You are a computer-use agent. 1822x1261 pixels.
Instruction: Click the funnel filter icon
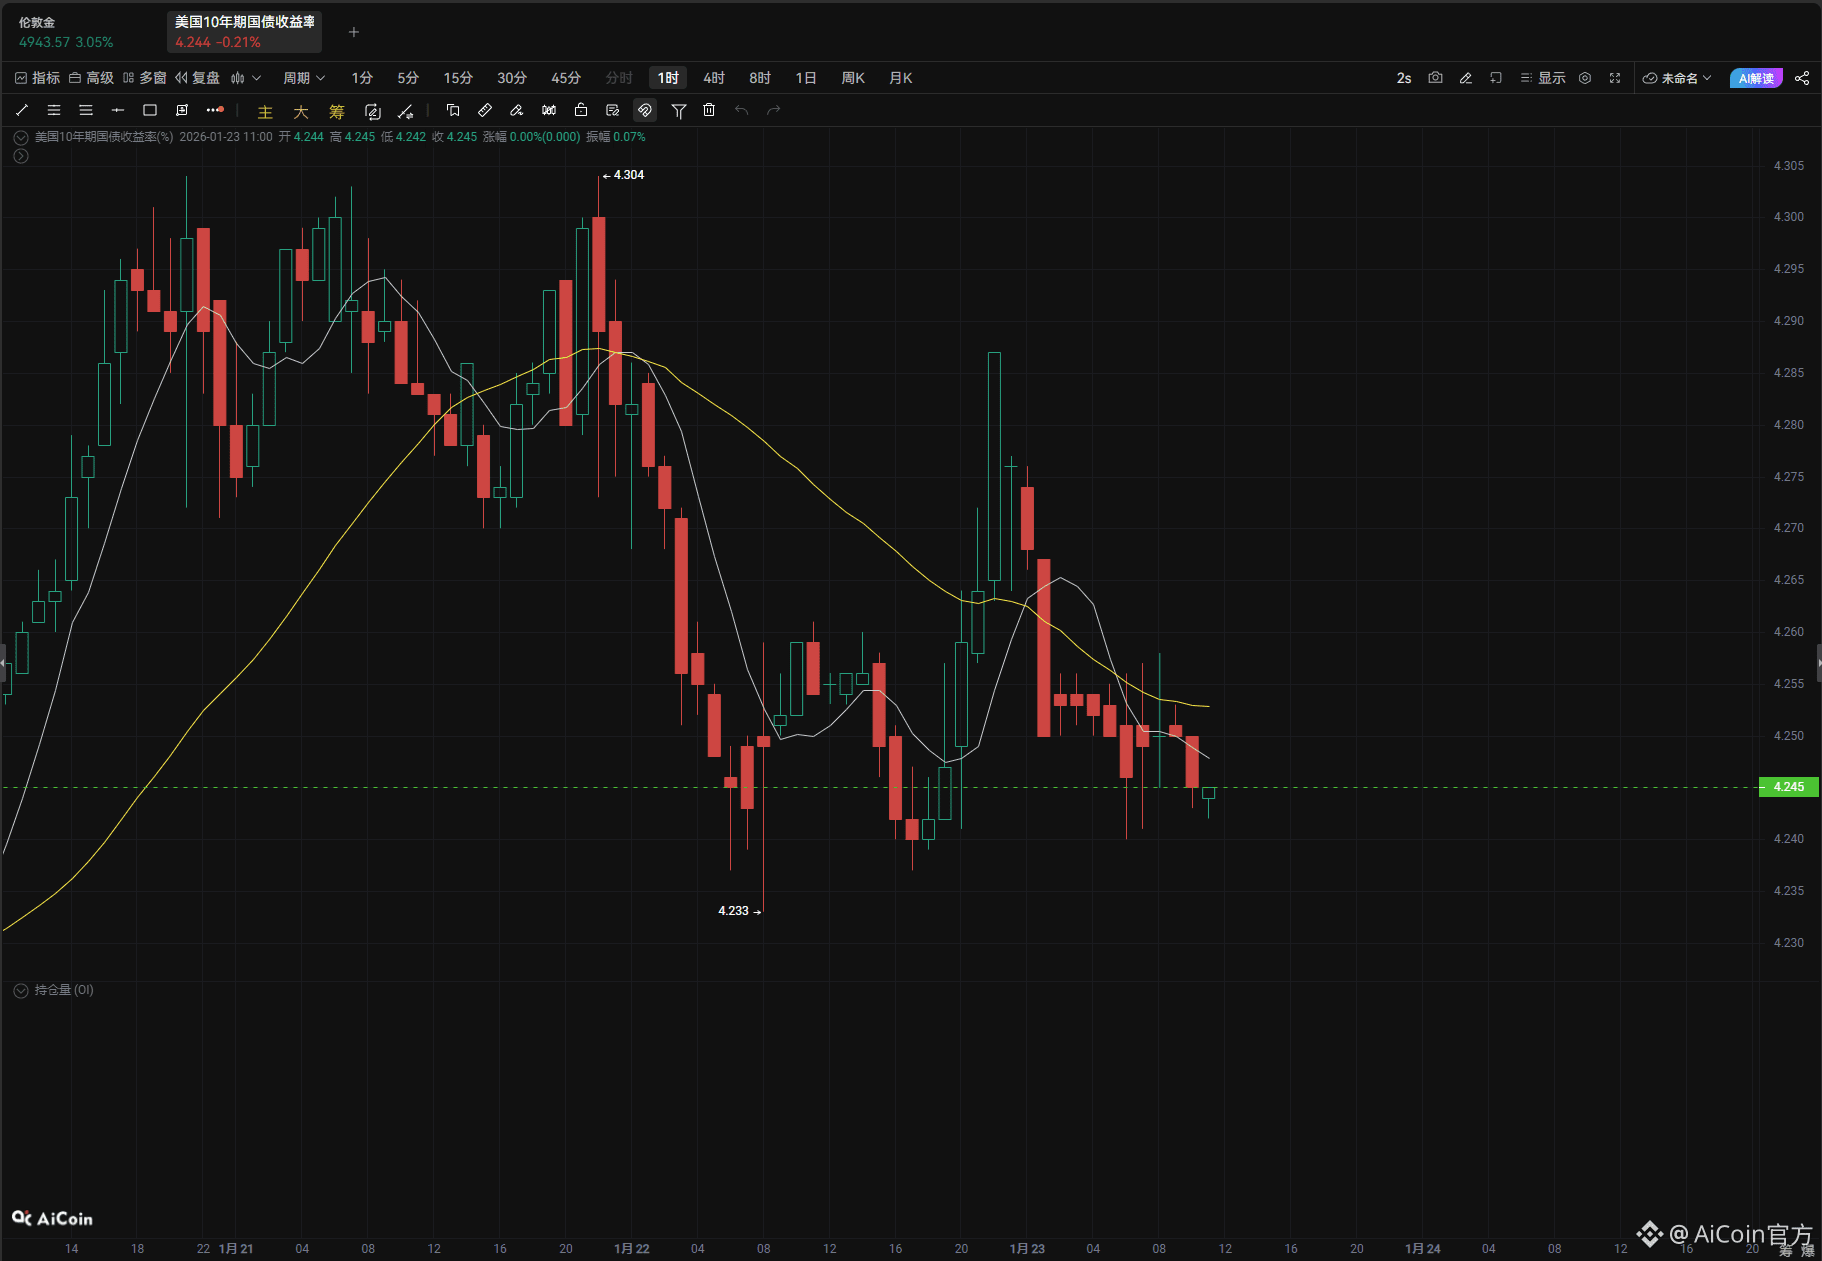pos(679,110)
